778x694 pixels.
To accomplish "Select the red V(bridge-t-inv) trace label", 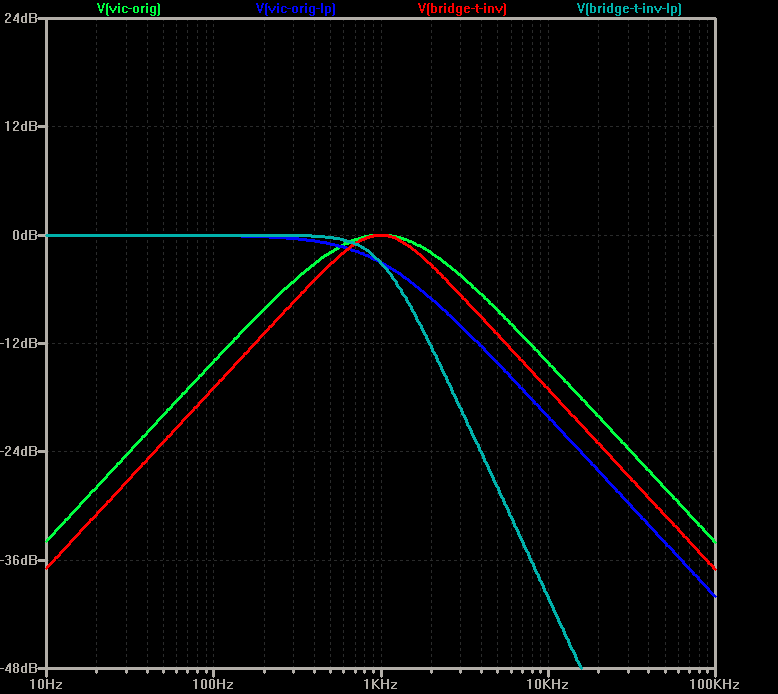I will pos(462,9).
